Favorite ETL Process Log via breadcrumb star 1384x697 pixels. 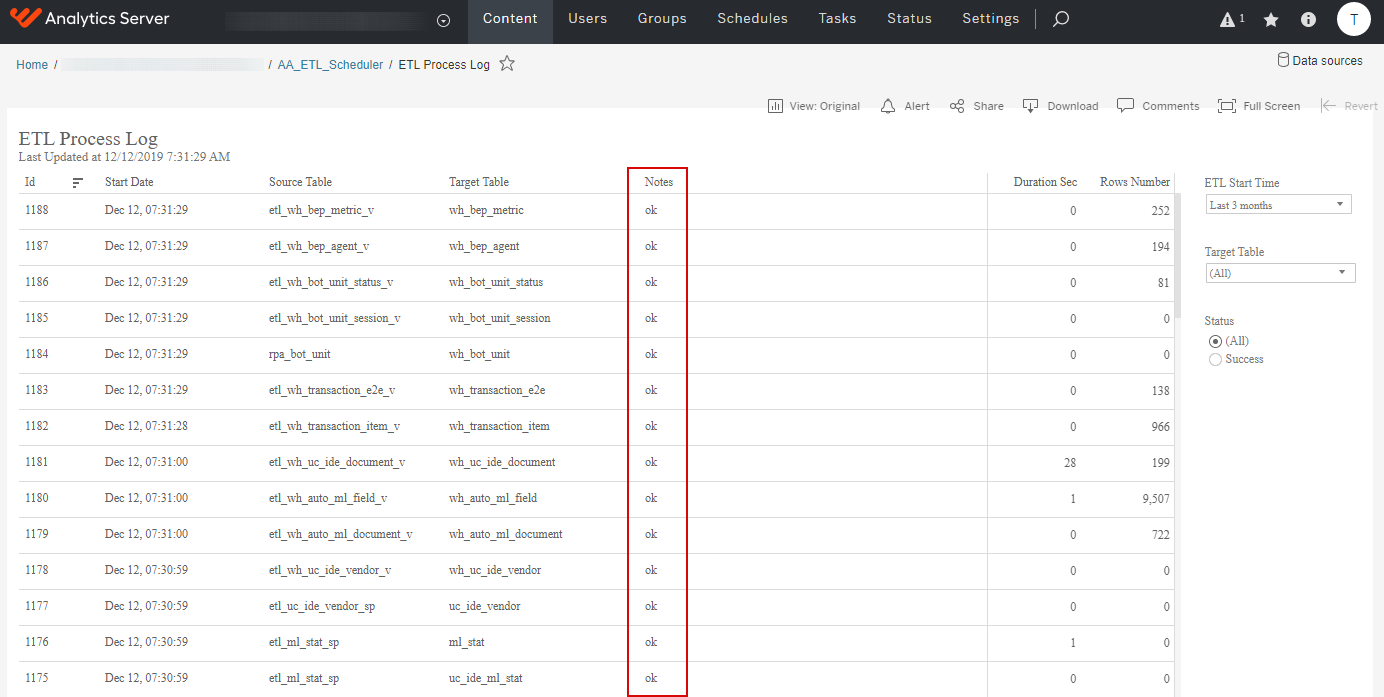tap(507, 64)
